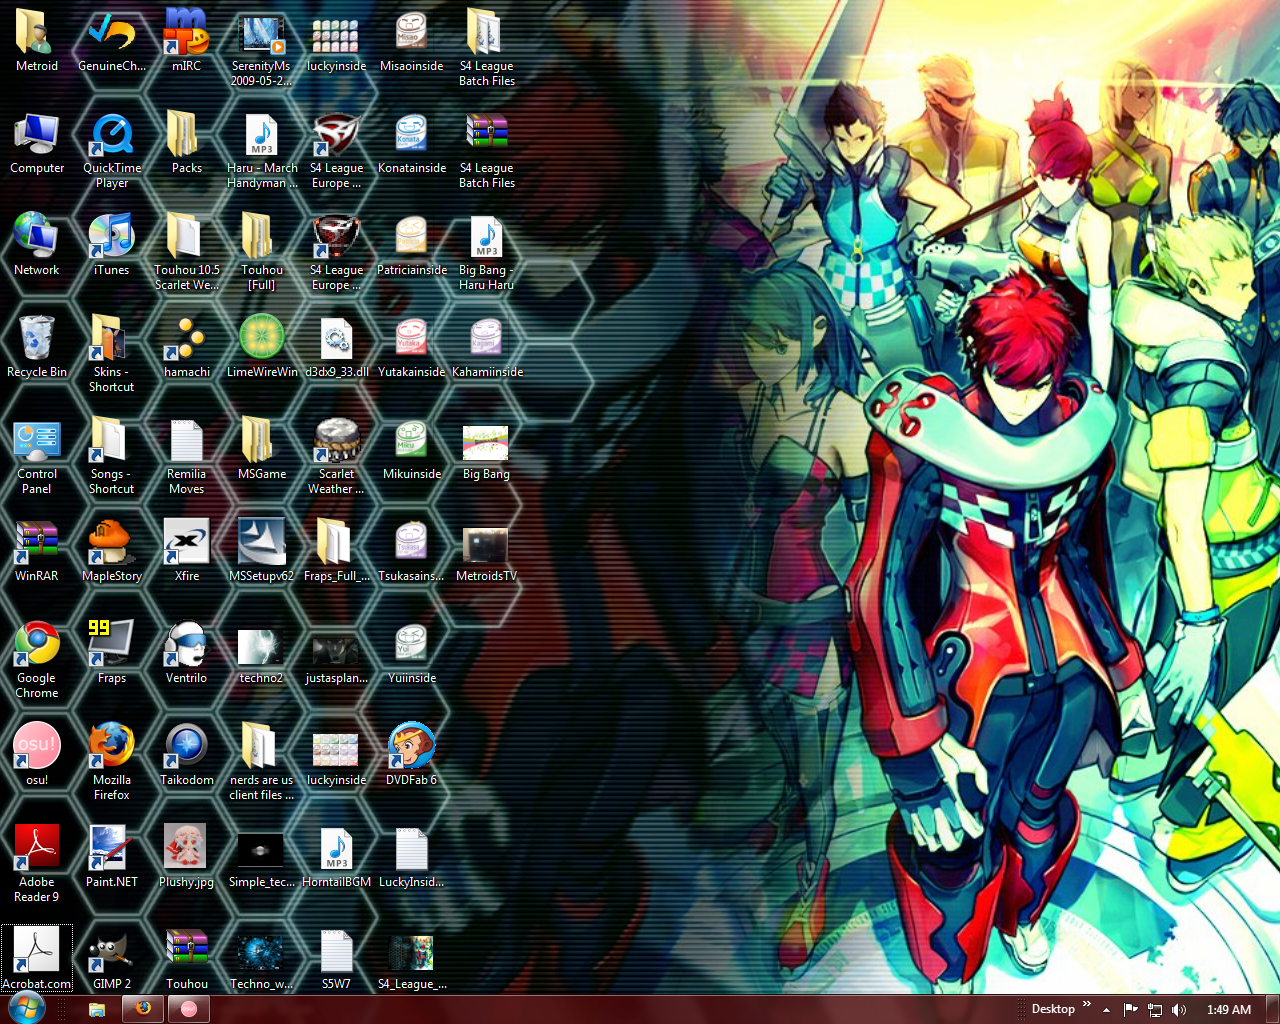The image size is (1280, 1024).
Task: Open the Konatainside icon
Action: (411, 143)
